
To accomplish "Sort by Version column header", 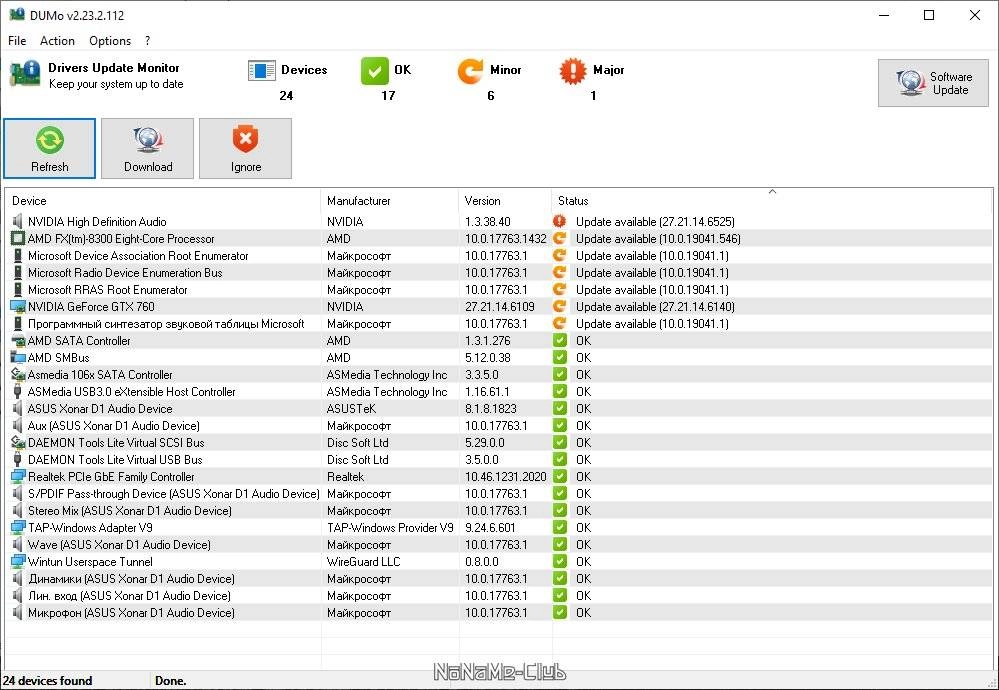I will pyautogui.click(x=505, y=201).
